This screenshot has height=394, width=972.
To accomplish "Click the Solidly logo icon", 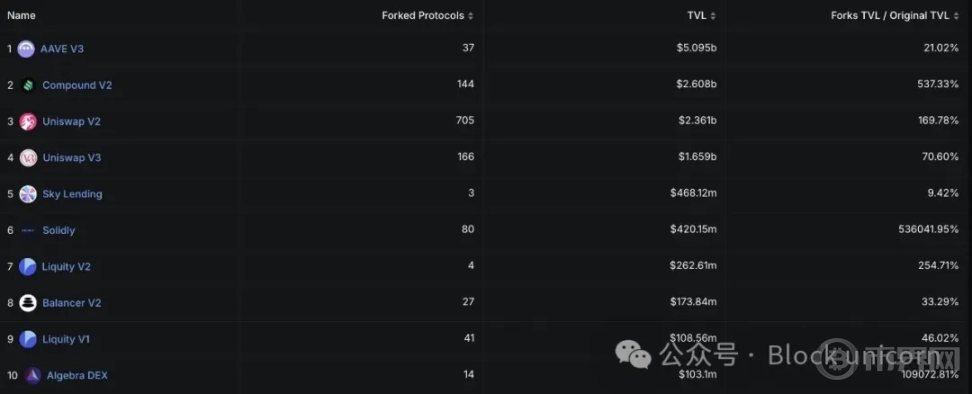I will [x=28, y=230].
